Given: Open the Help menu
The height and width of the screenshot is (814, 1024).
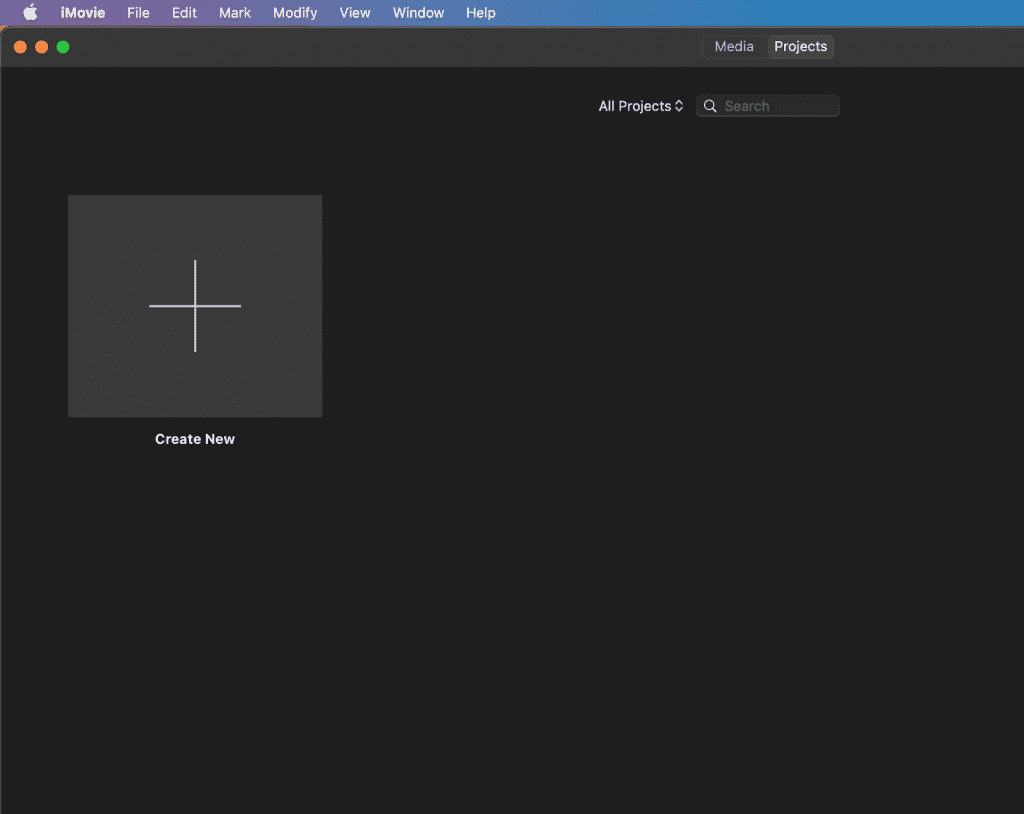Looking at the screenshot, I should pyautogui.click(x=481, y=12).
